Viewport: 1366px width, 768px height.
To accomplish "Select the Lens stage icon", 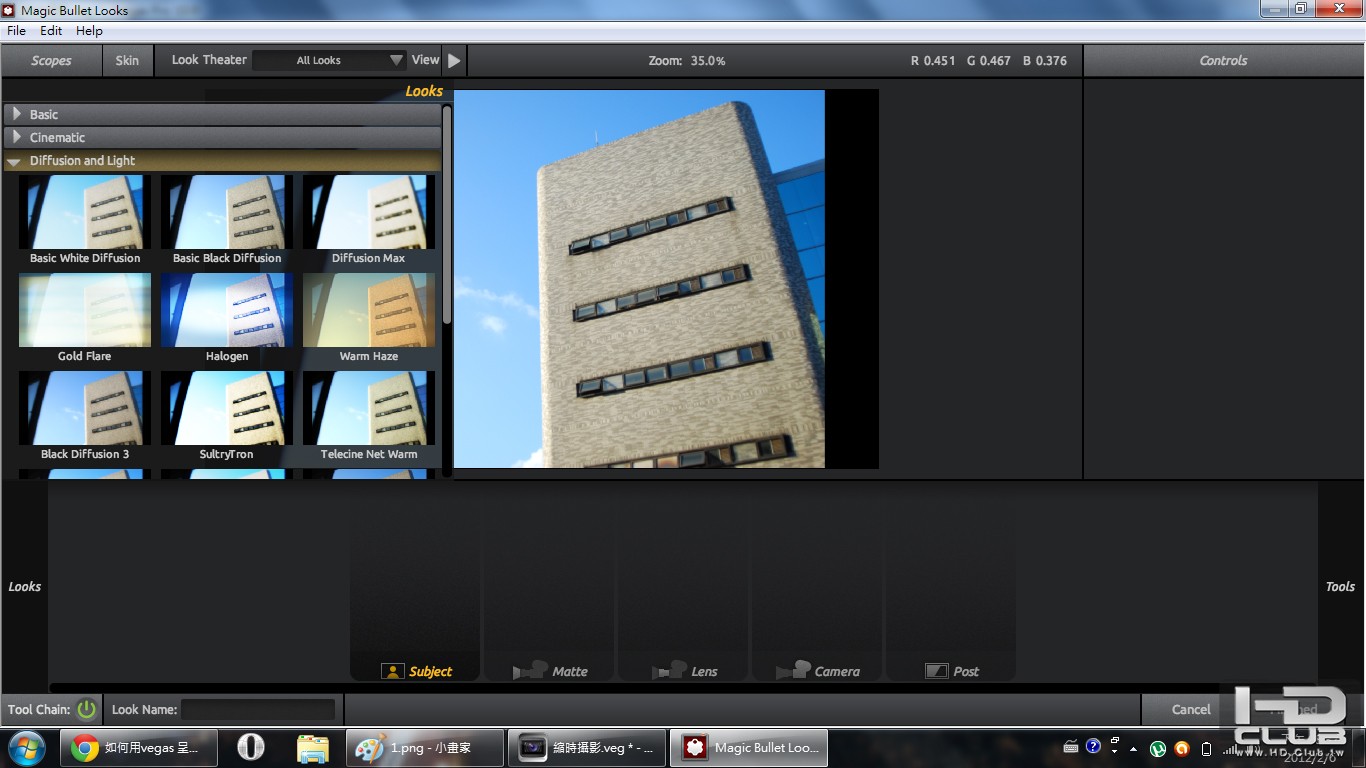I will pyautogui.click(x=669, y=670).
